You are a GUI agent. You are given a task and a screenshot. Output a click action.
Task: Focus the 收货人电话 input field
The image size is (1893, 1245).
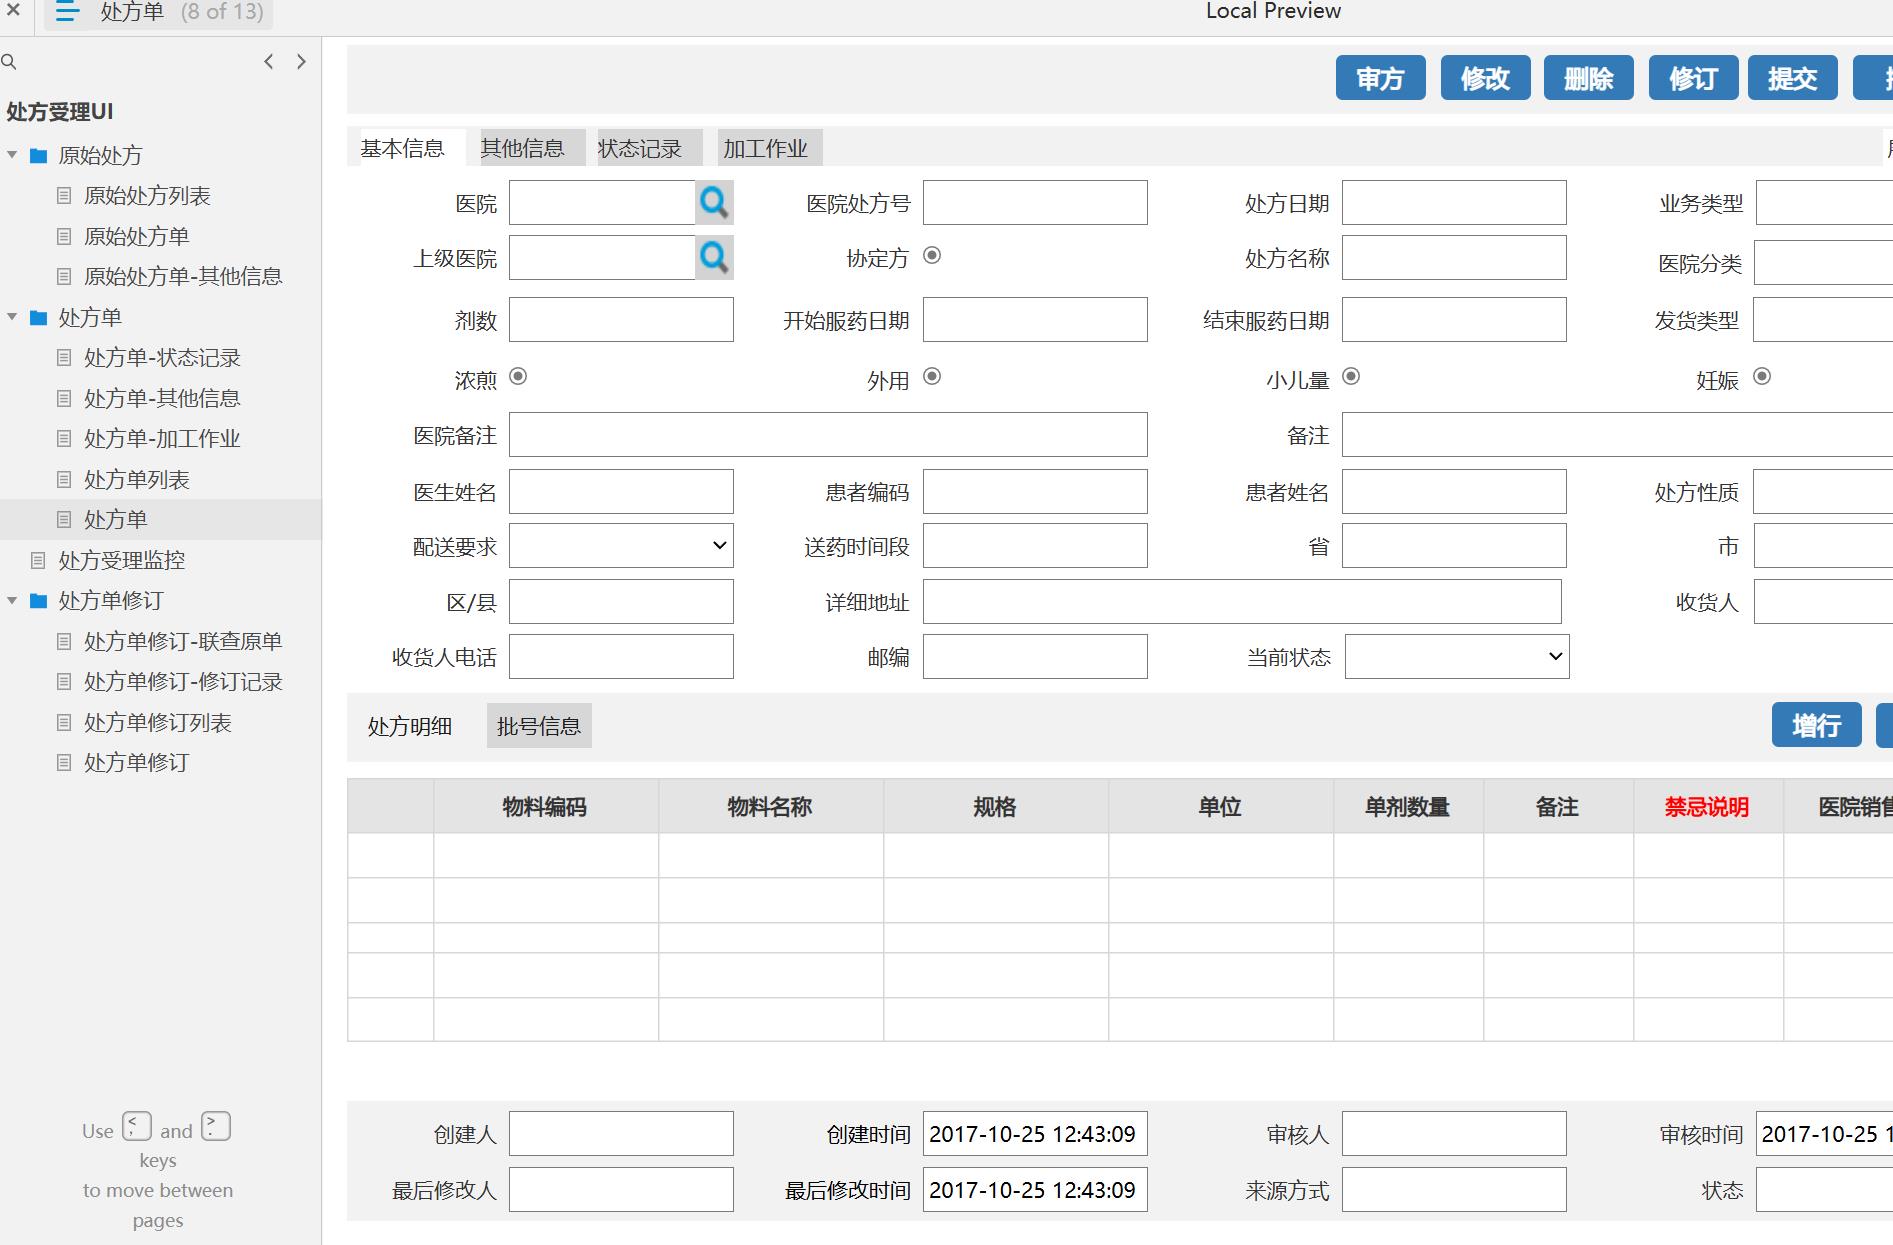click(x=621, y=657)
